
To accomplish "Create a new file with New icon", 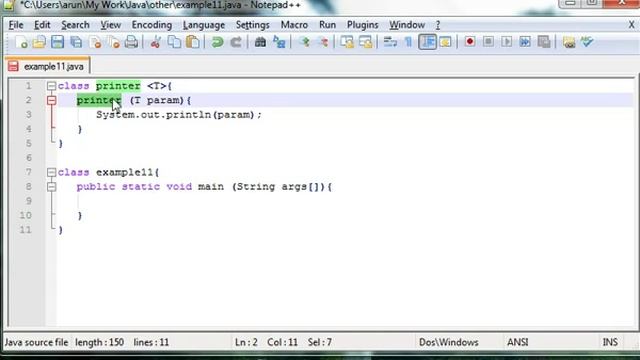I will [x=21, y=42].
